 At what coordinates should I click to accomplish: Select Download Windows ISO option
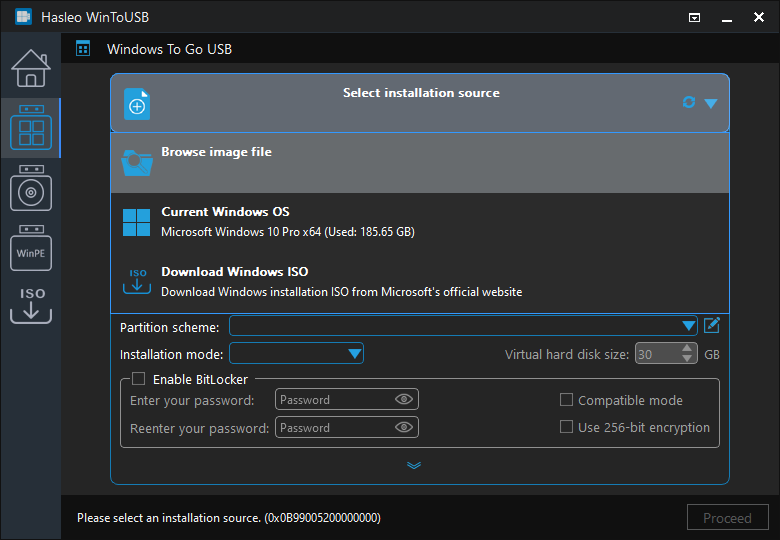(x=420, y=282)
